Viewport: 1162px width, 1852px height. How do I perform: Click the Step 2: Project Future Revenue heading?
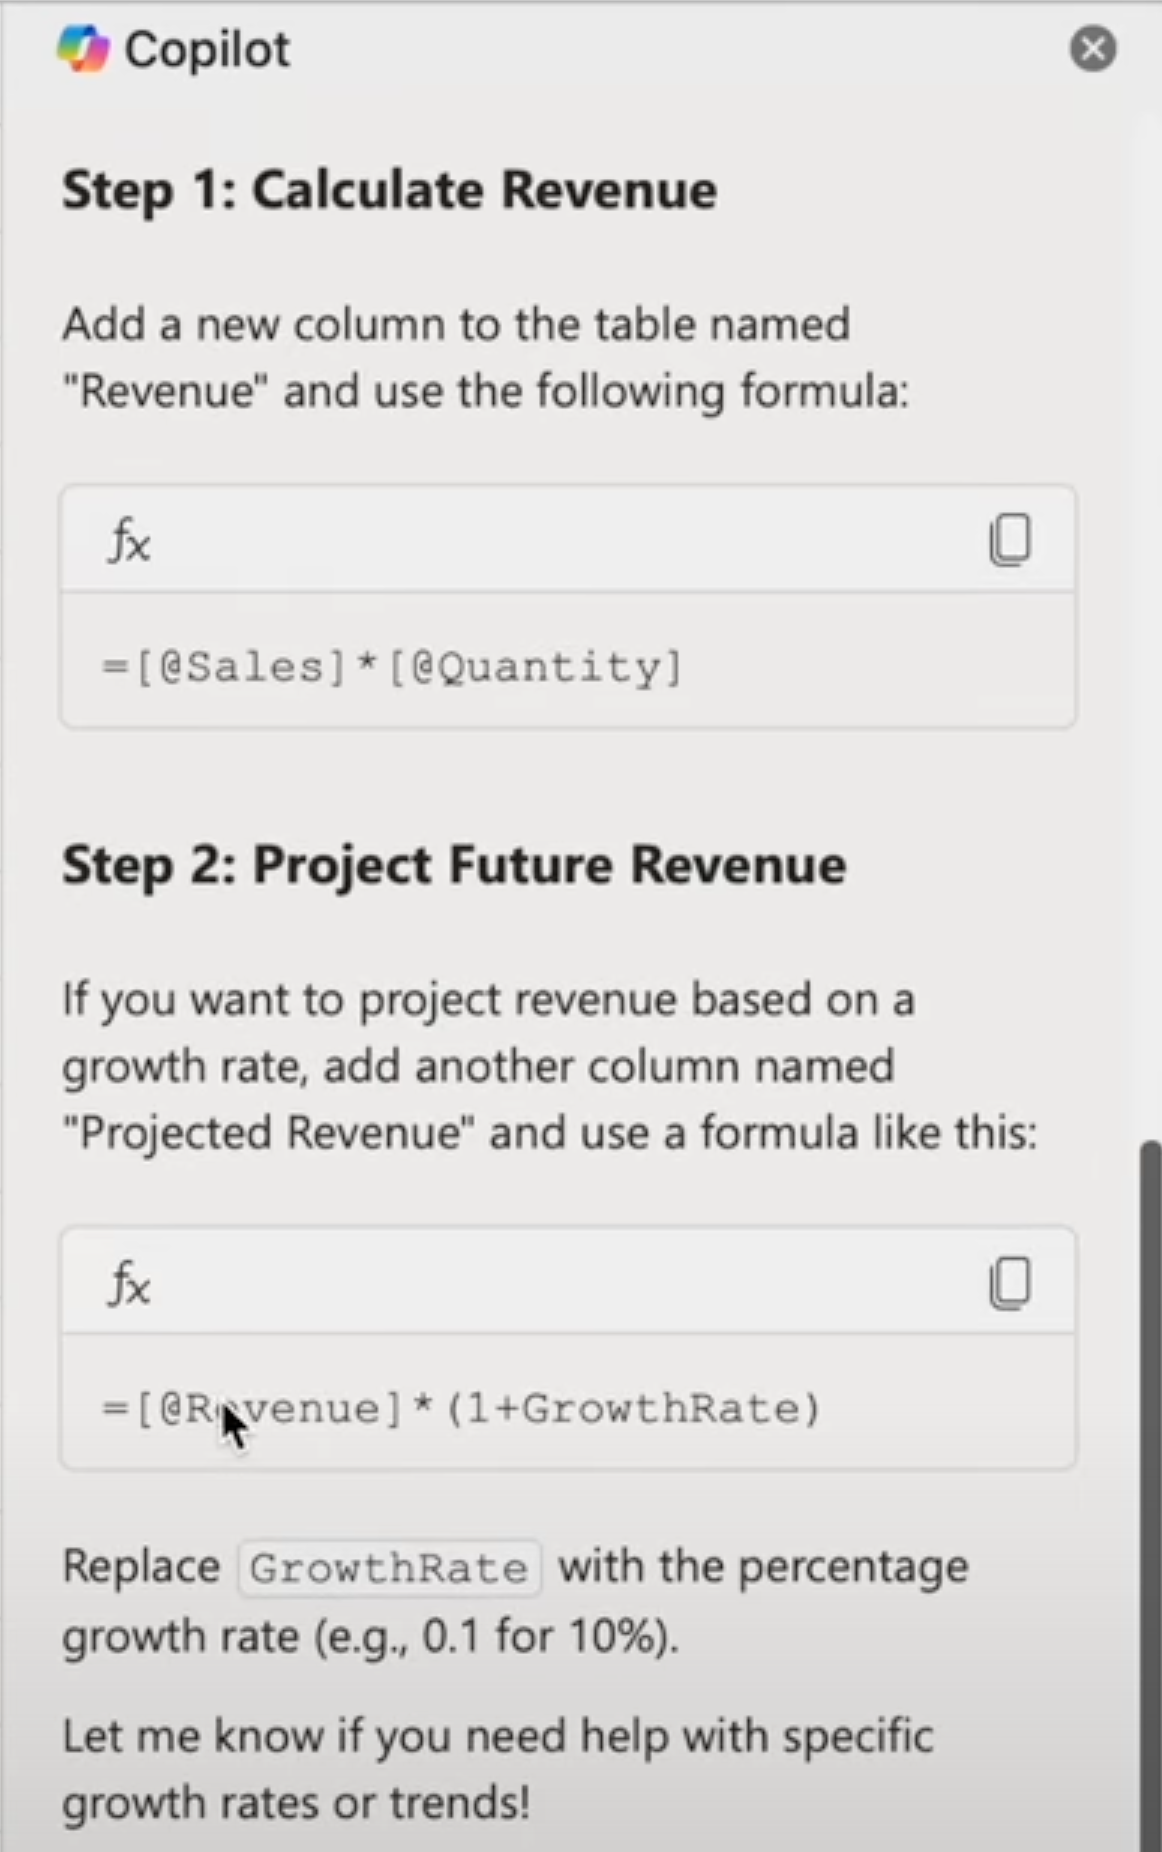[x=453, y=865]
